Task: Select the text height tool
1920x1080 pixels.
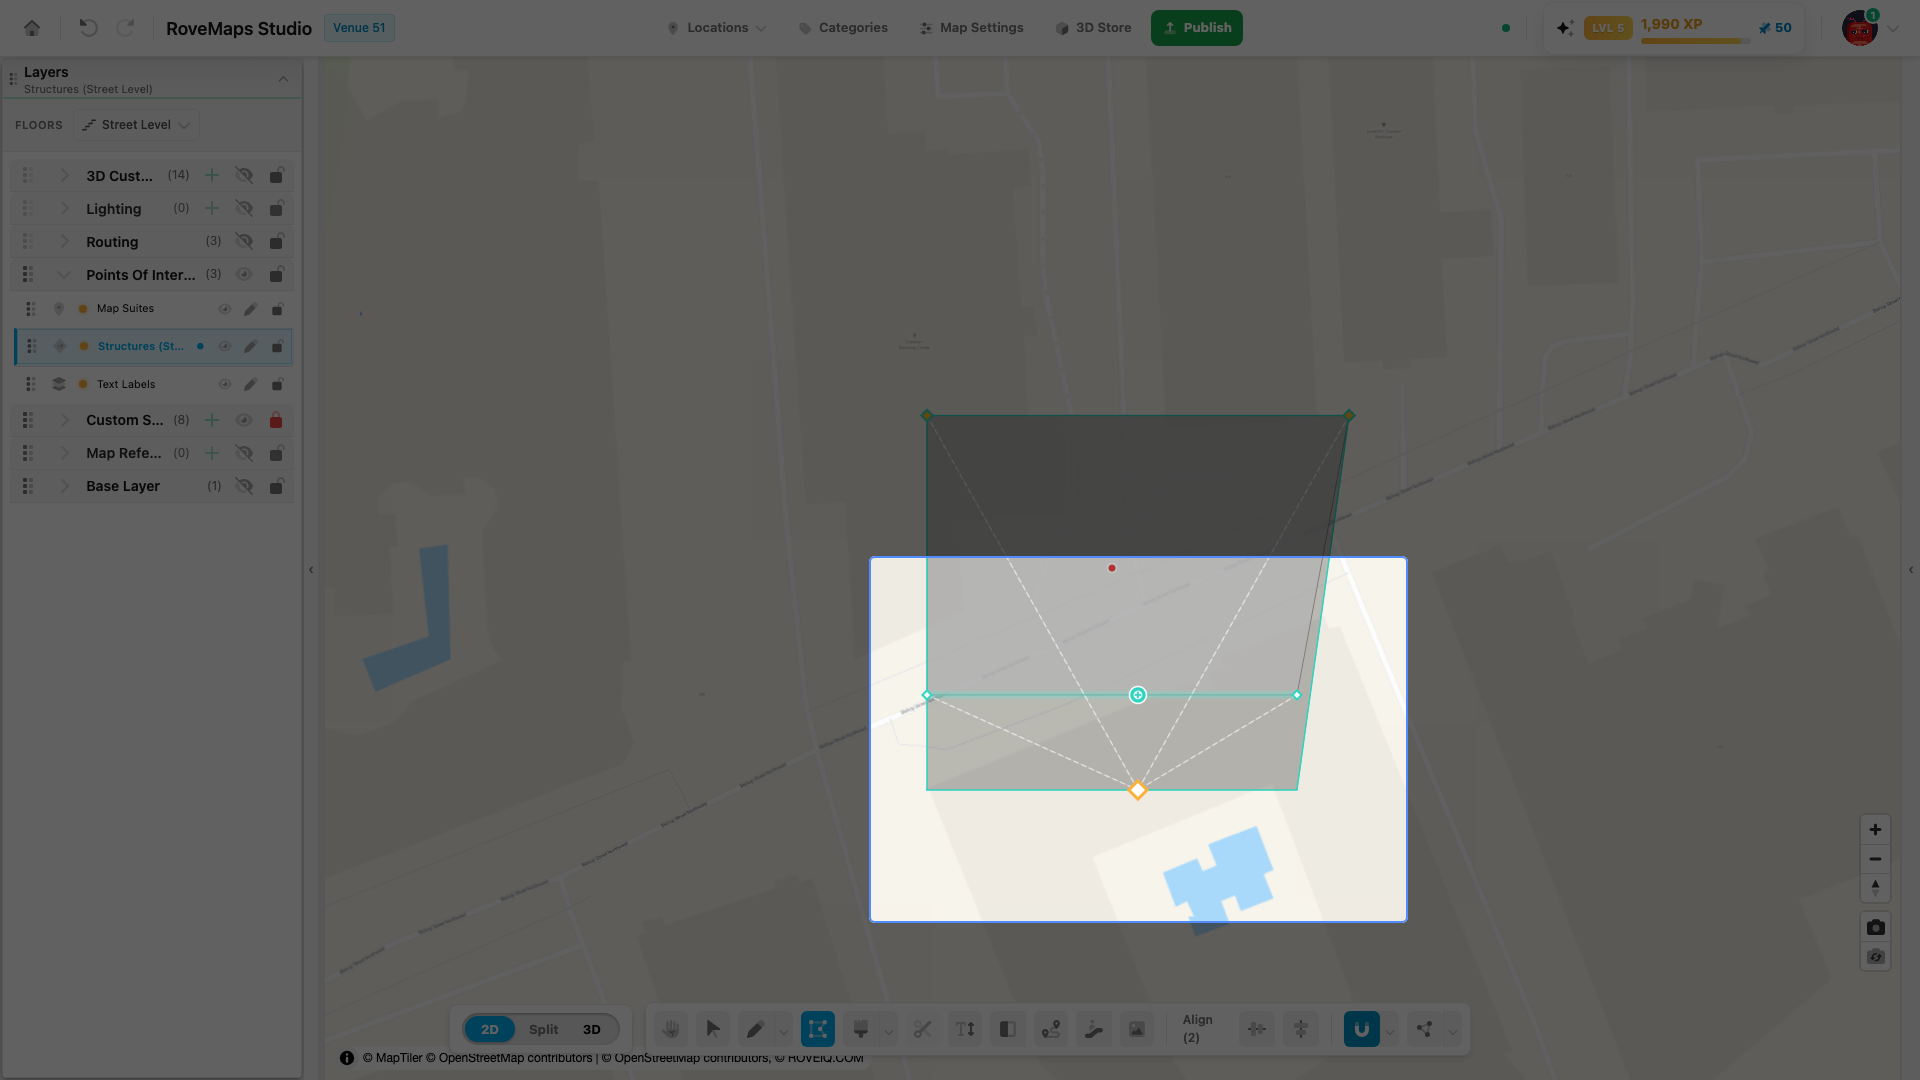Action: pyautogui.click(x=965, y=1029)
